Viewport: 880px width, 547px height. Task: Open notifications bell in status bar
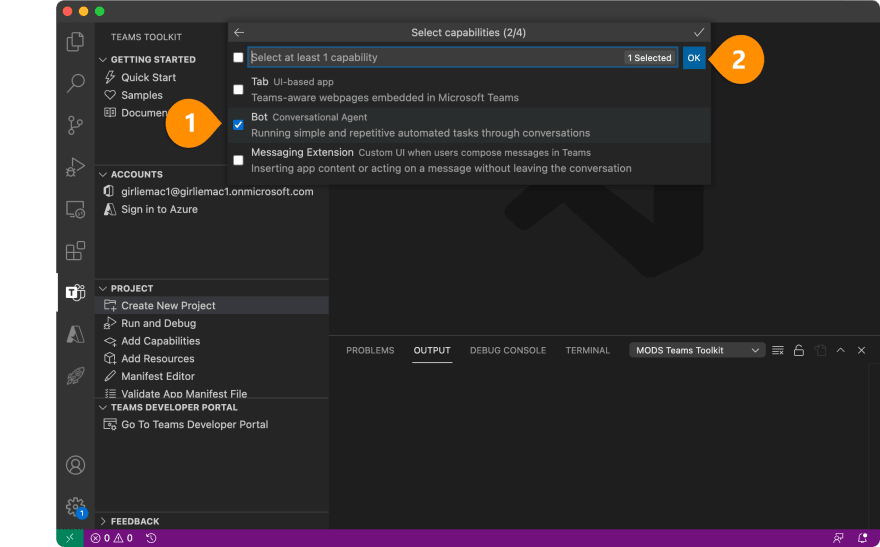tap(863, 538)
